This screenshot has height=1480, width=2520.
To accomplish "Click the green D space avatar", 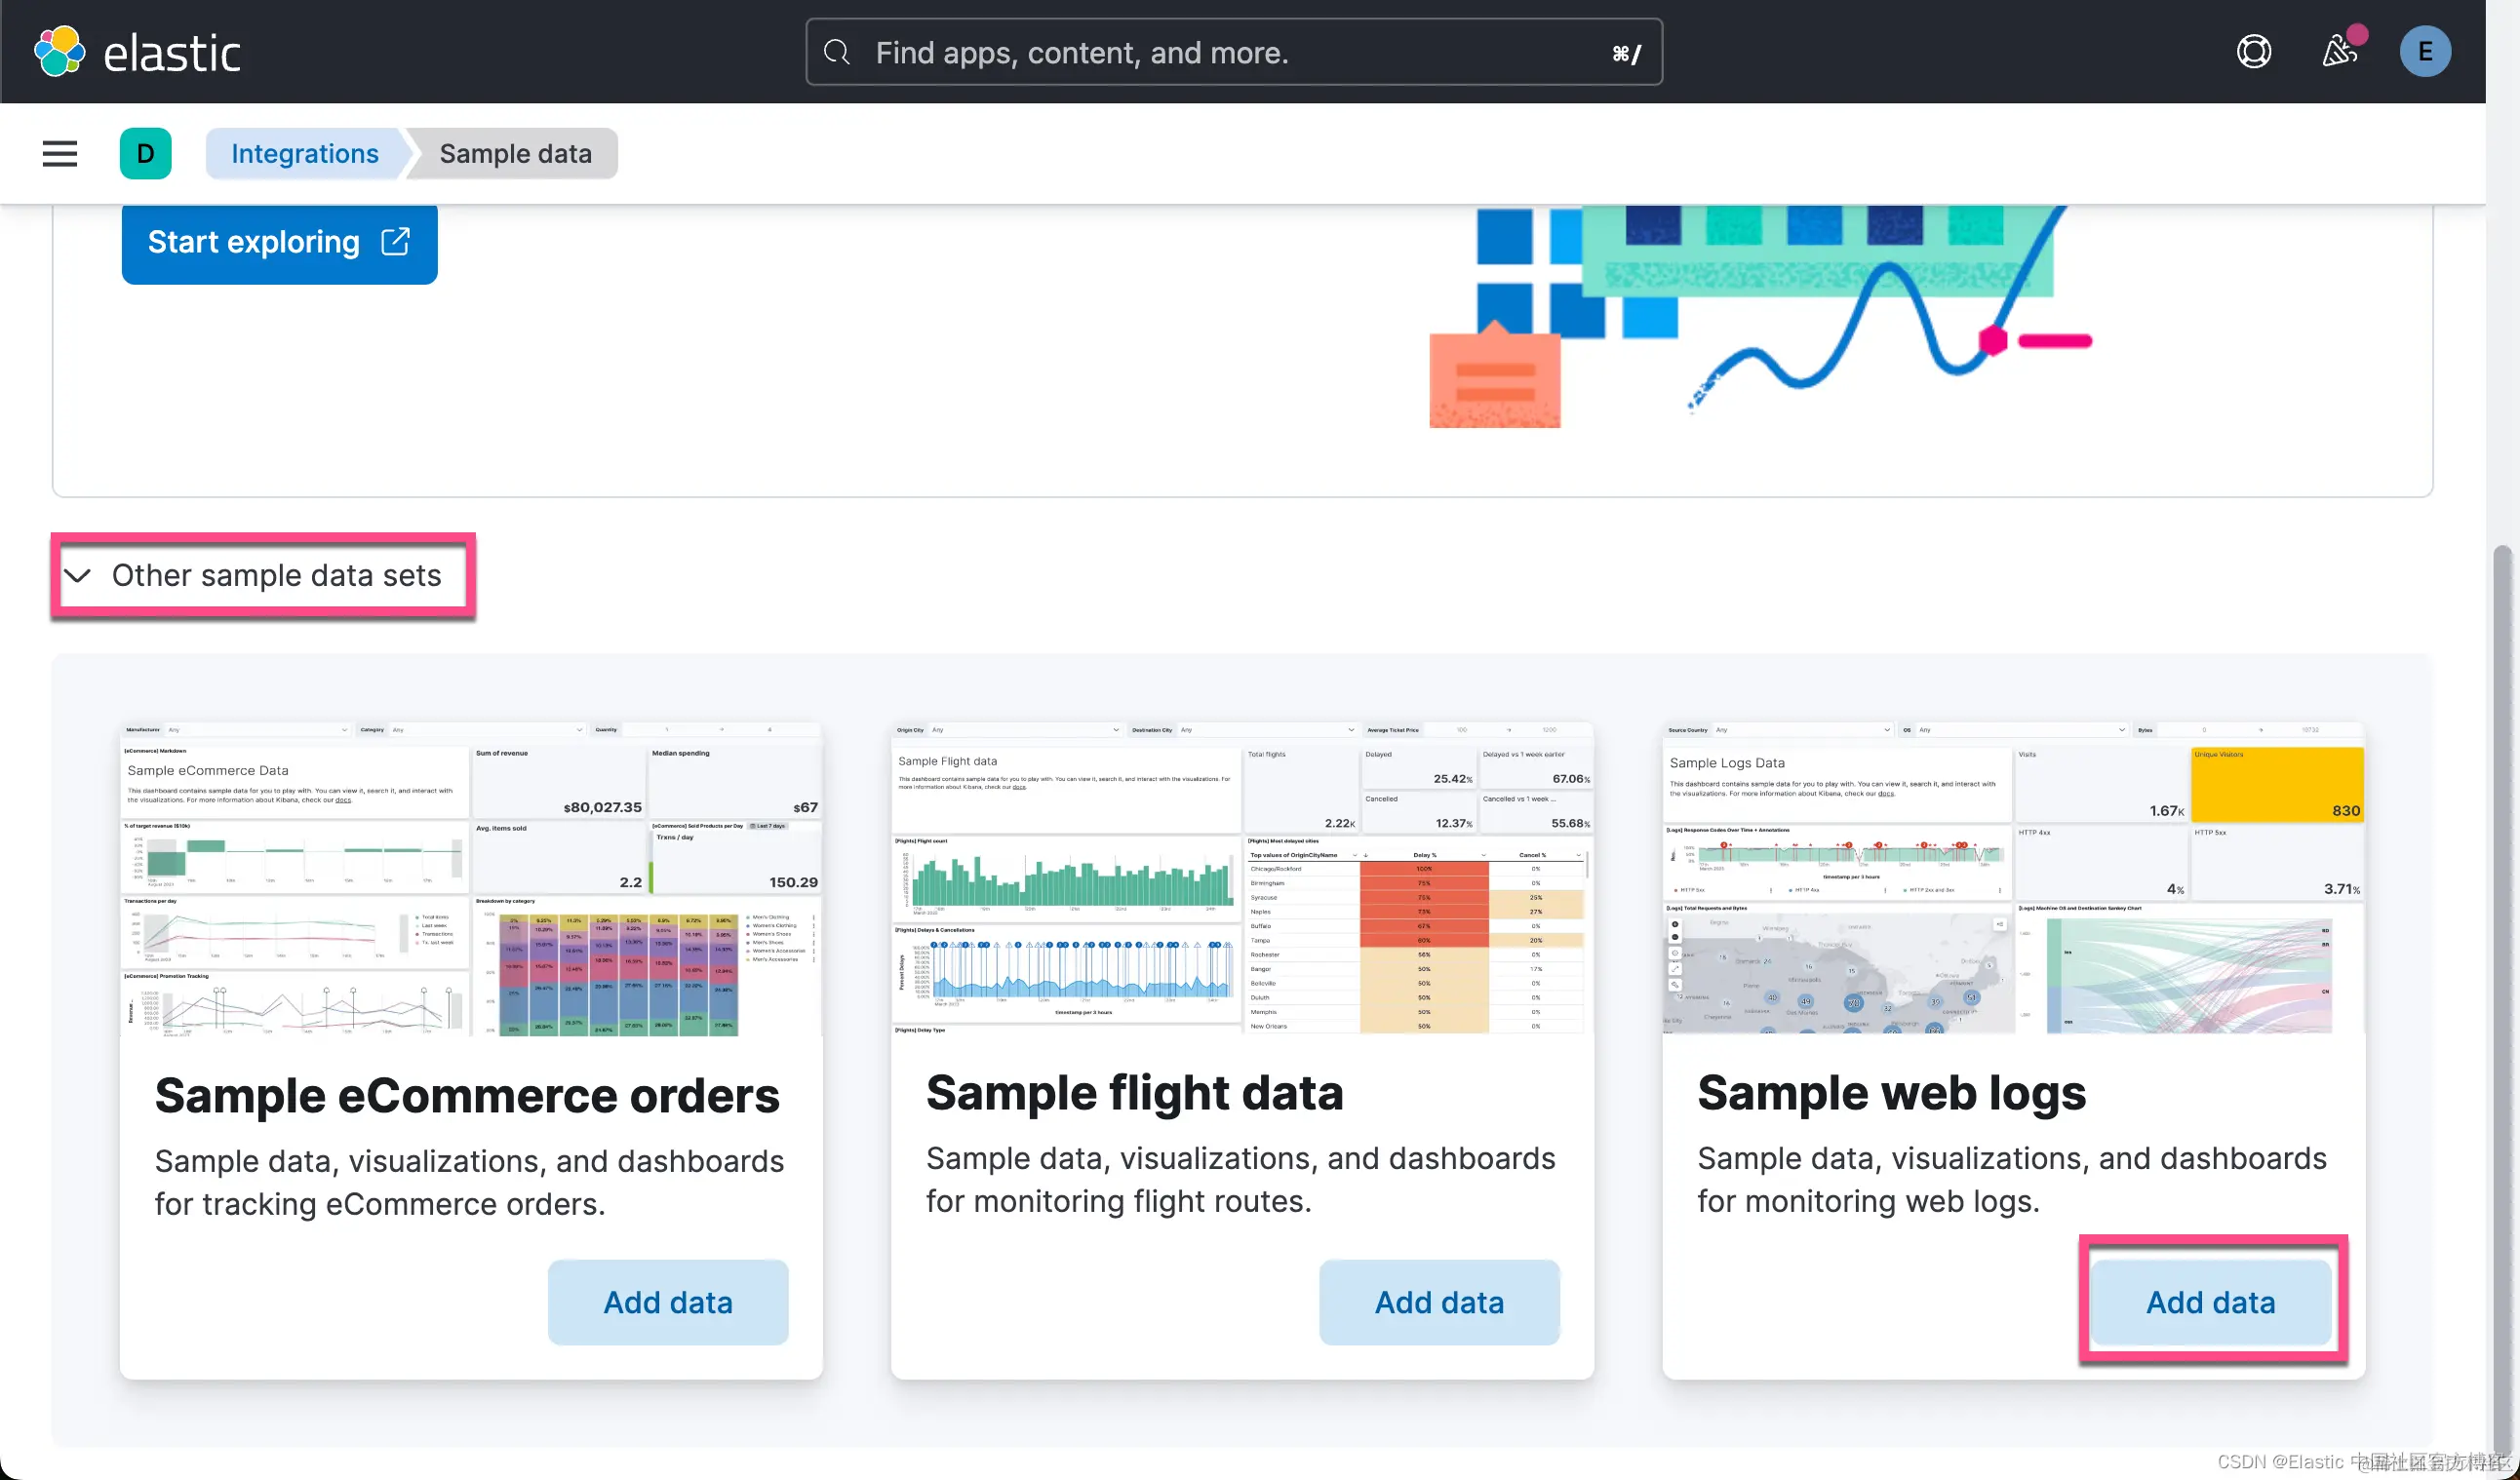I will (146, 154).
